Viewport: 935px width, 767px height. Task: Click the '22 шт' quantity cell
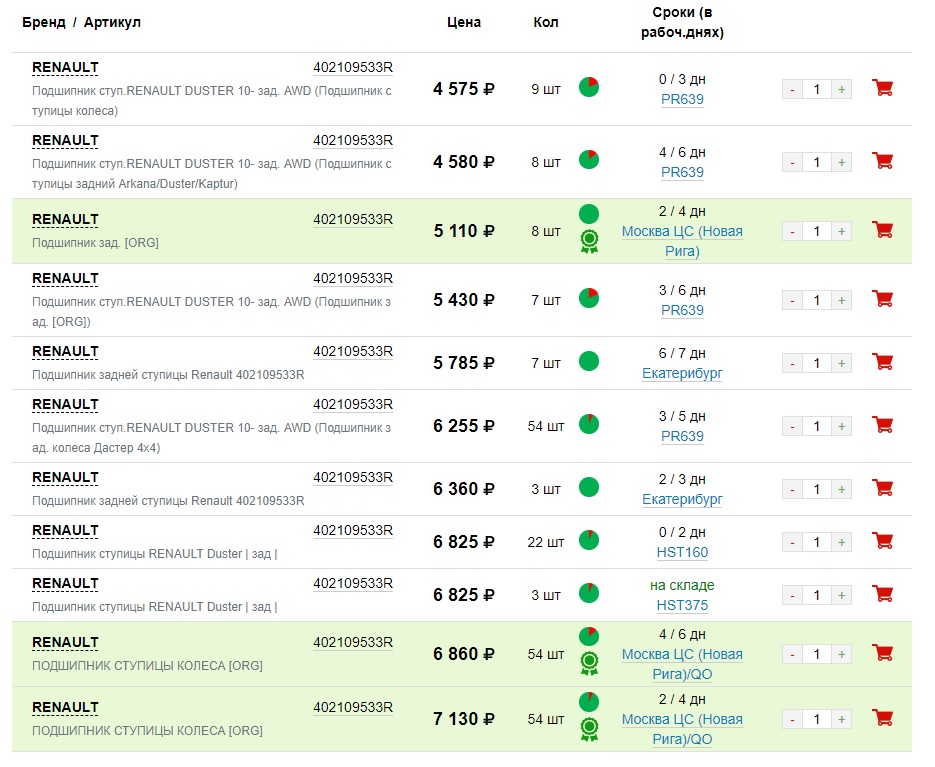546,543
